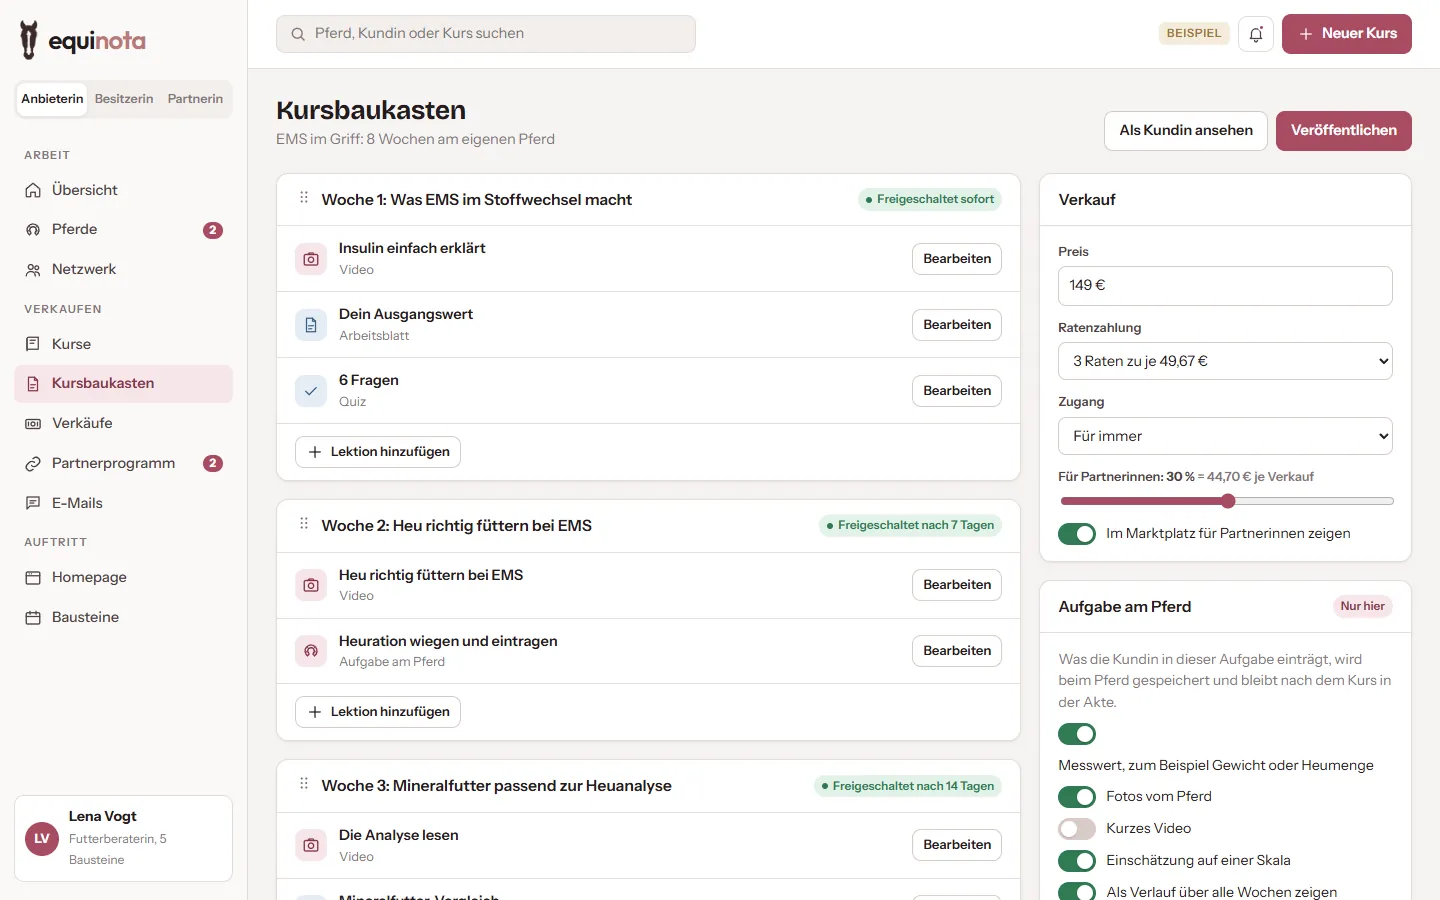
Task: Click the search field for Pferd, Kundin oder Kurs
Action: point(486,34)
